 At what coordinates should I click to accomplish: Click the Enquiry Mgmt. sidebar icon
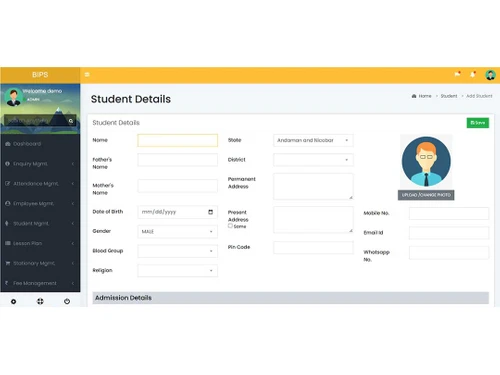pos(8,164)
